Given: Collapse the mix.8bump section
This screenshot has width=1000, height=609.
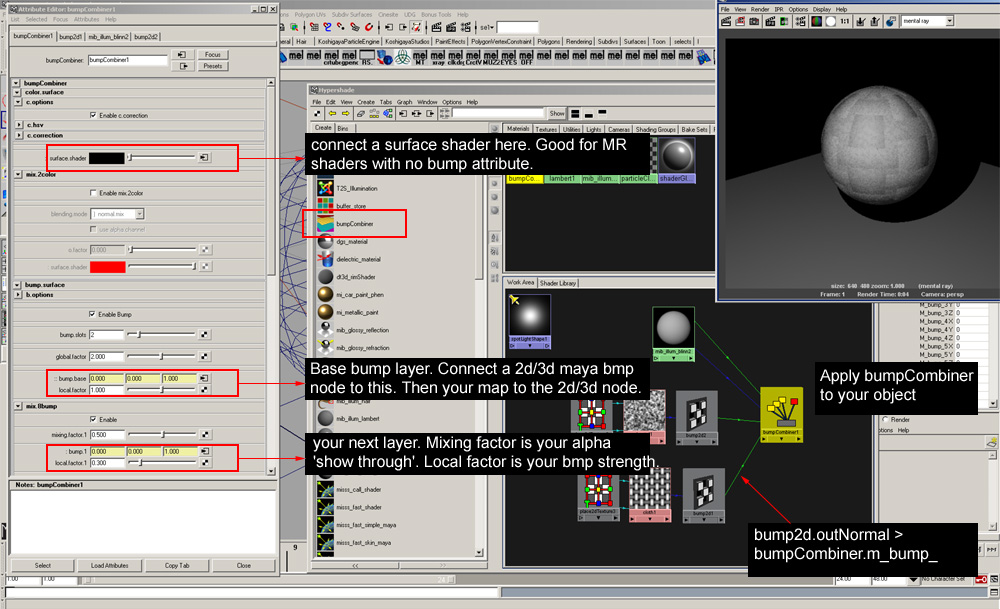Looking at the screenshot, I should [x=18, y=406].
